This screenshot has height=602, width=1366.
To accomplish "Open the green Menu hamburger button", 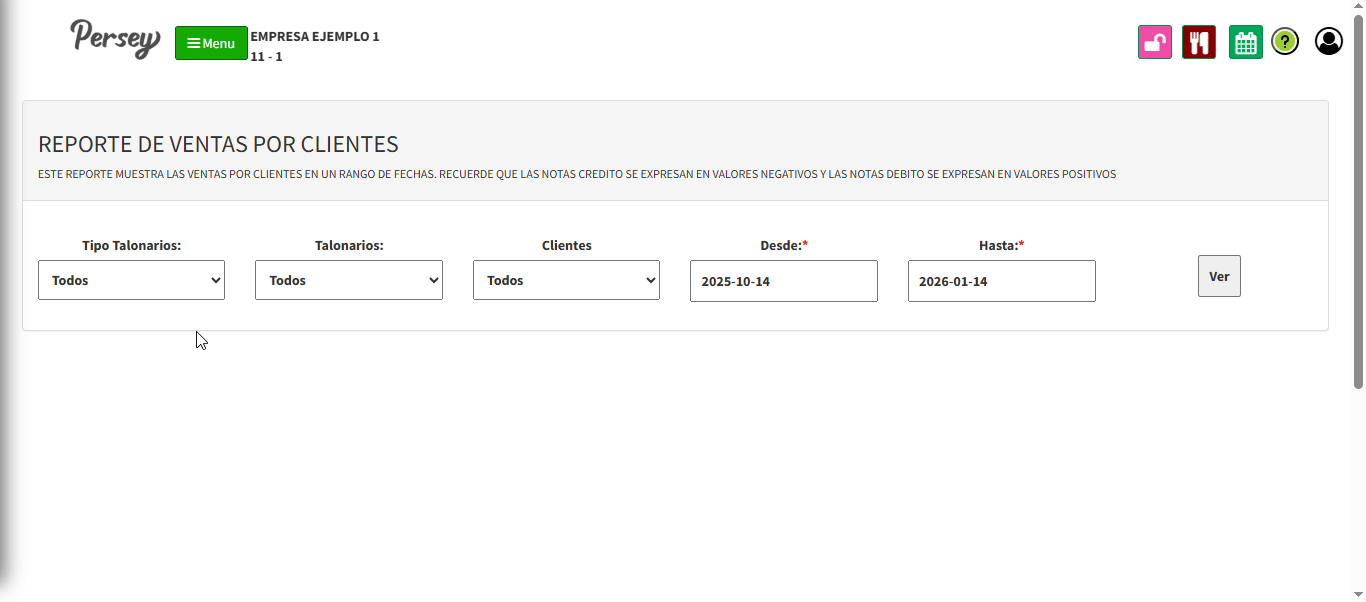I will coord(211,43).
